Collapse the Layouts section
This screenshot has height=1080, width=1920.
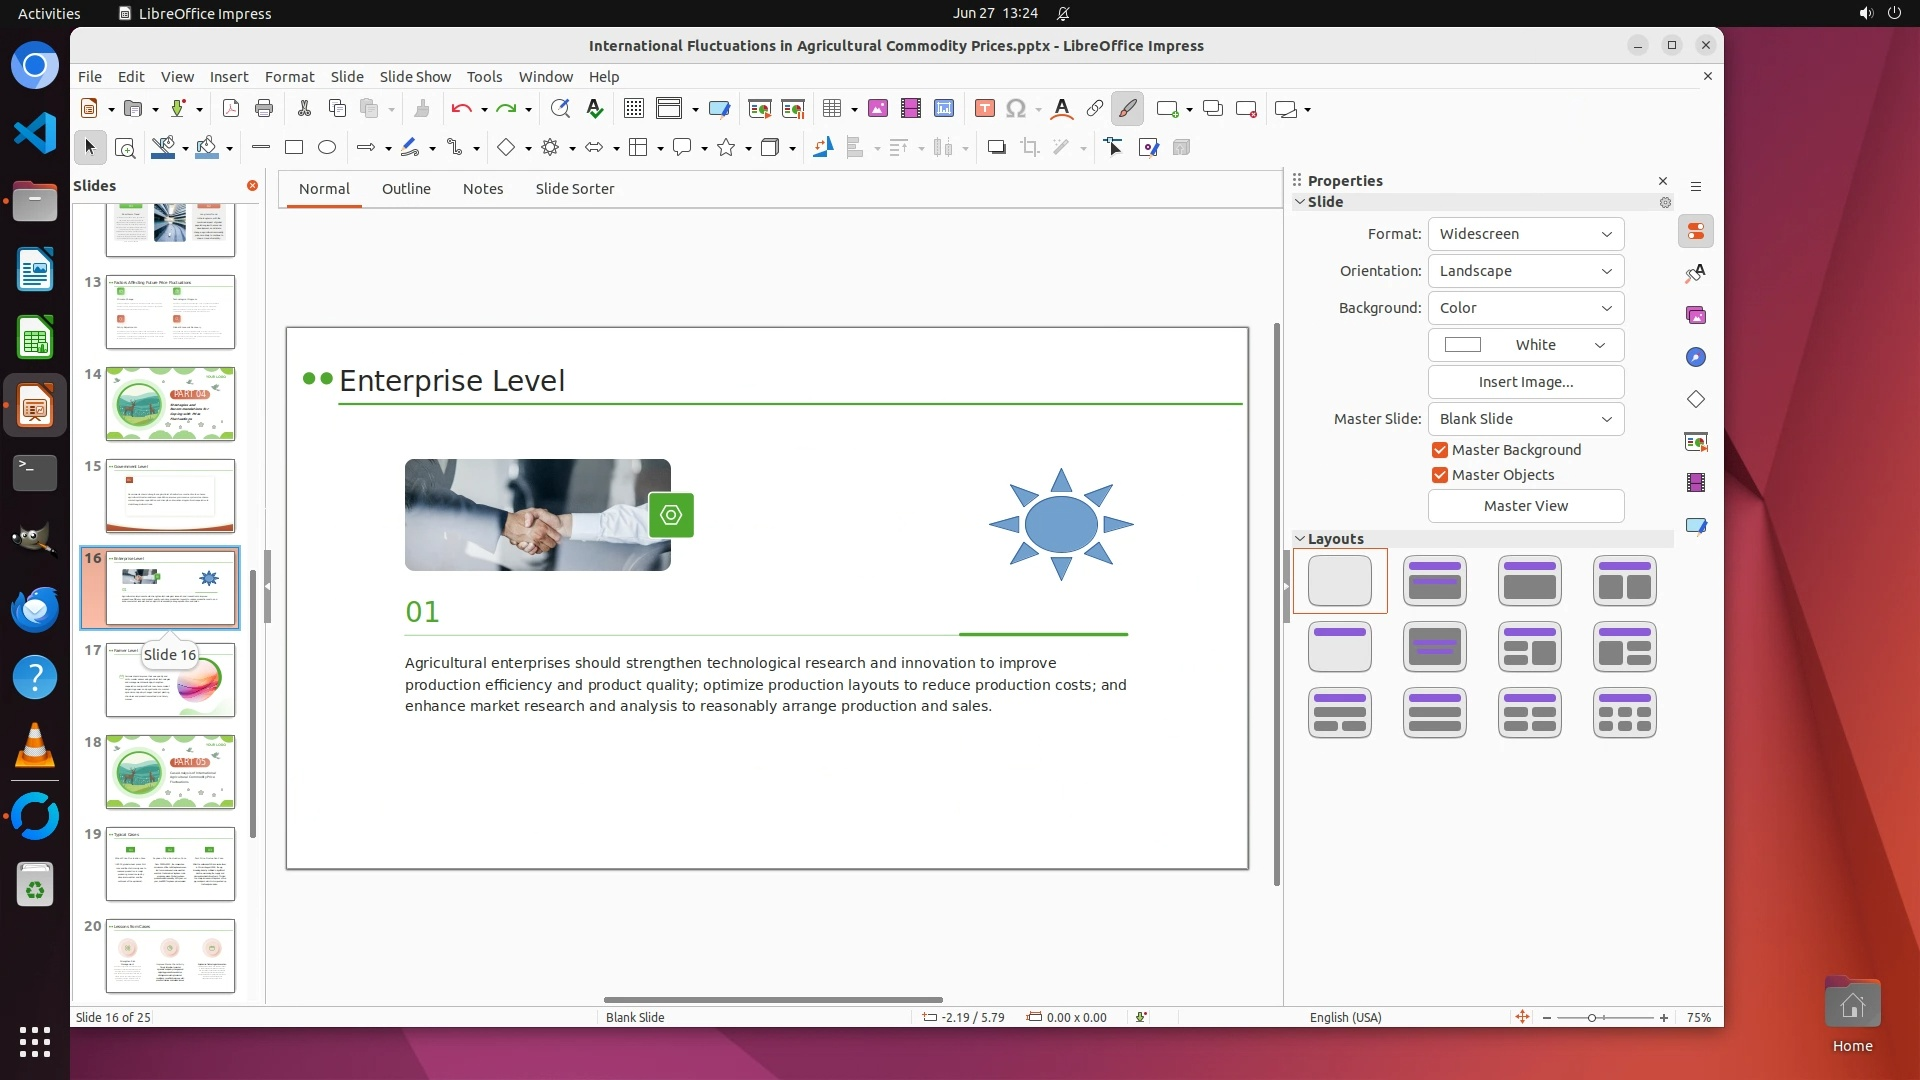click(1300, 539)
